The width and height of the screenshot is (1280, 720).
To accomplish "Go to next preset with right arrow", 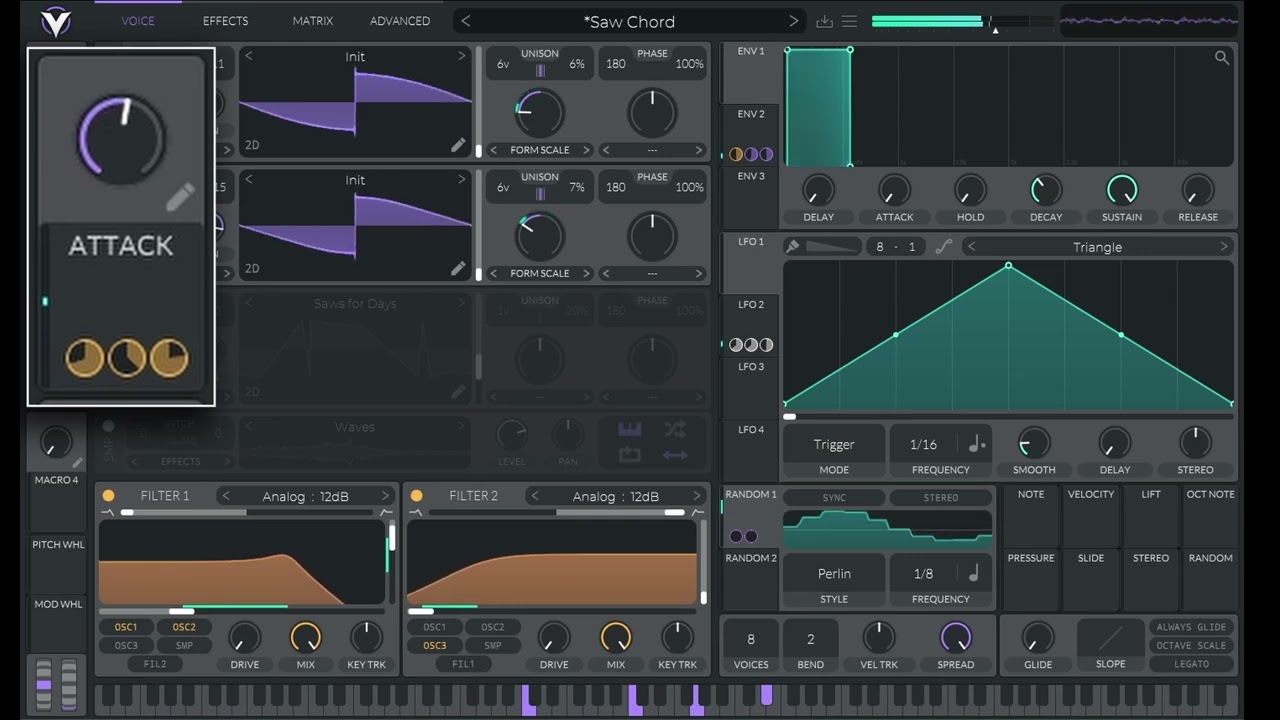I will (x=793, y=21).
